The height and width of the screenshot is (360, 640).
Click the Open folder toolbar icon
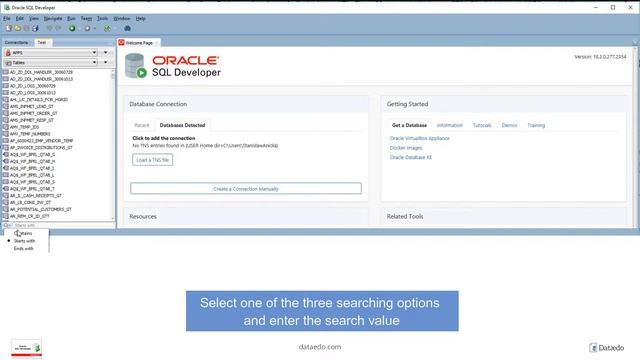(x=18, y=28)
